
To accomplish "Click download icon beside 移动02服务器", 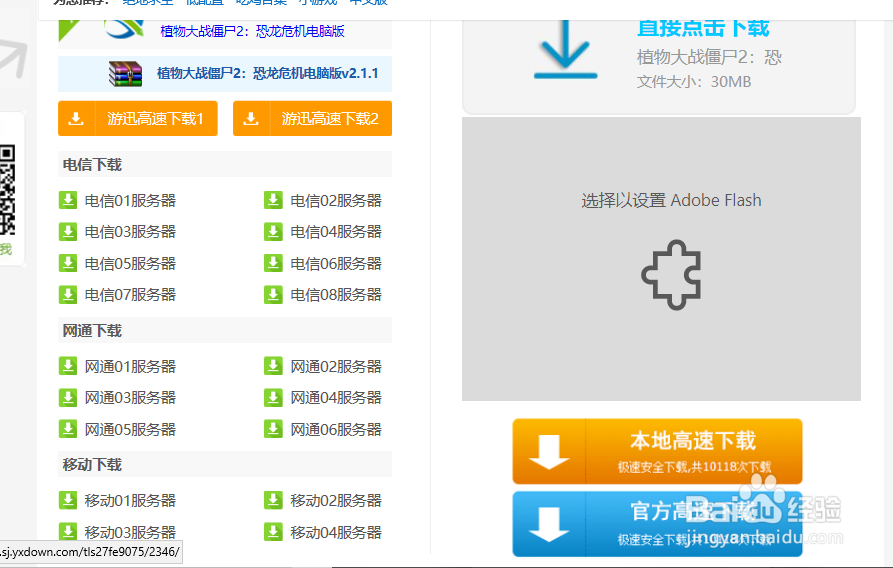I will [273, 500].
